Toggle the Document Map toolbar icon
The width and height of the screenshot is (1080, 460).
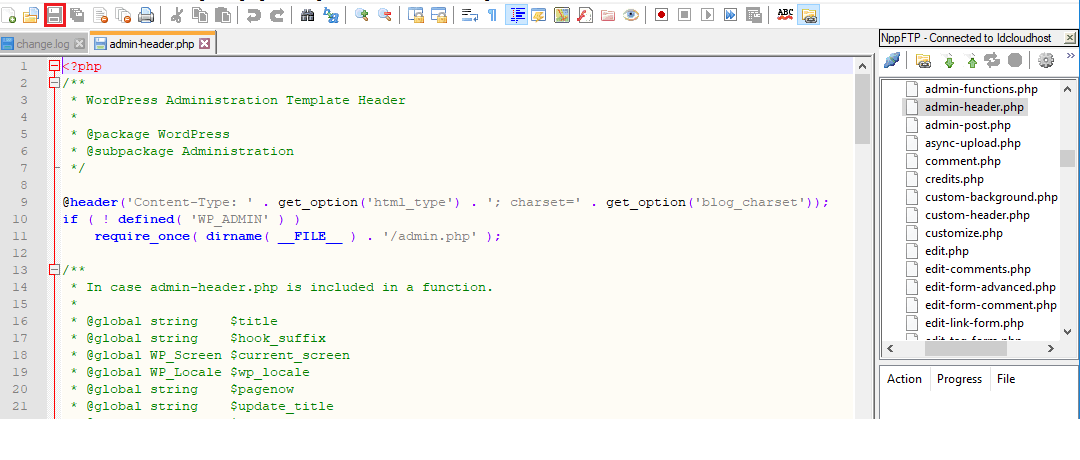click(x=562, y=14)
